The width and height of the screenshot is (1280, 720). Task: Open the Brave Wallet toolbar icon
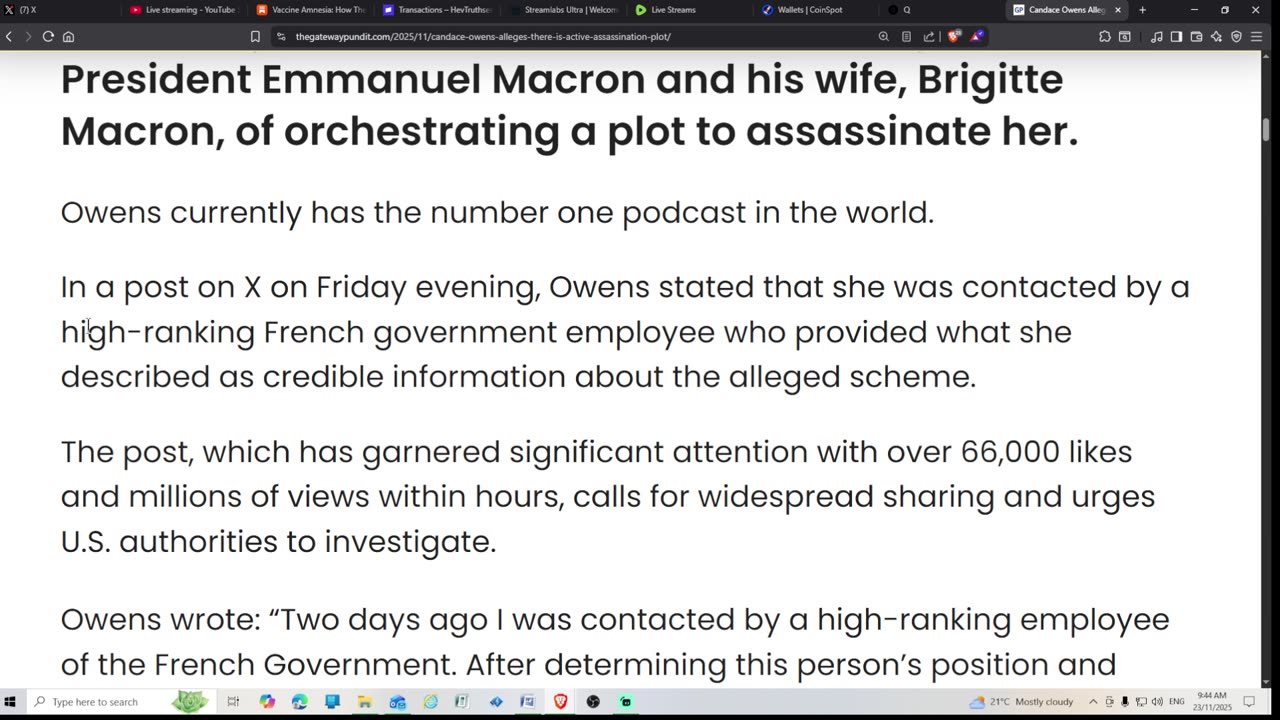coord(1196,37)
